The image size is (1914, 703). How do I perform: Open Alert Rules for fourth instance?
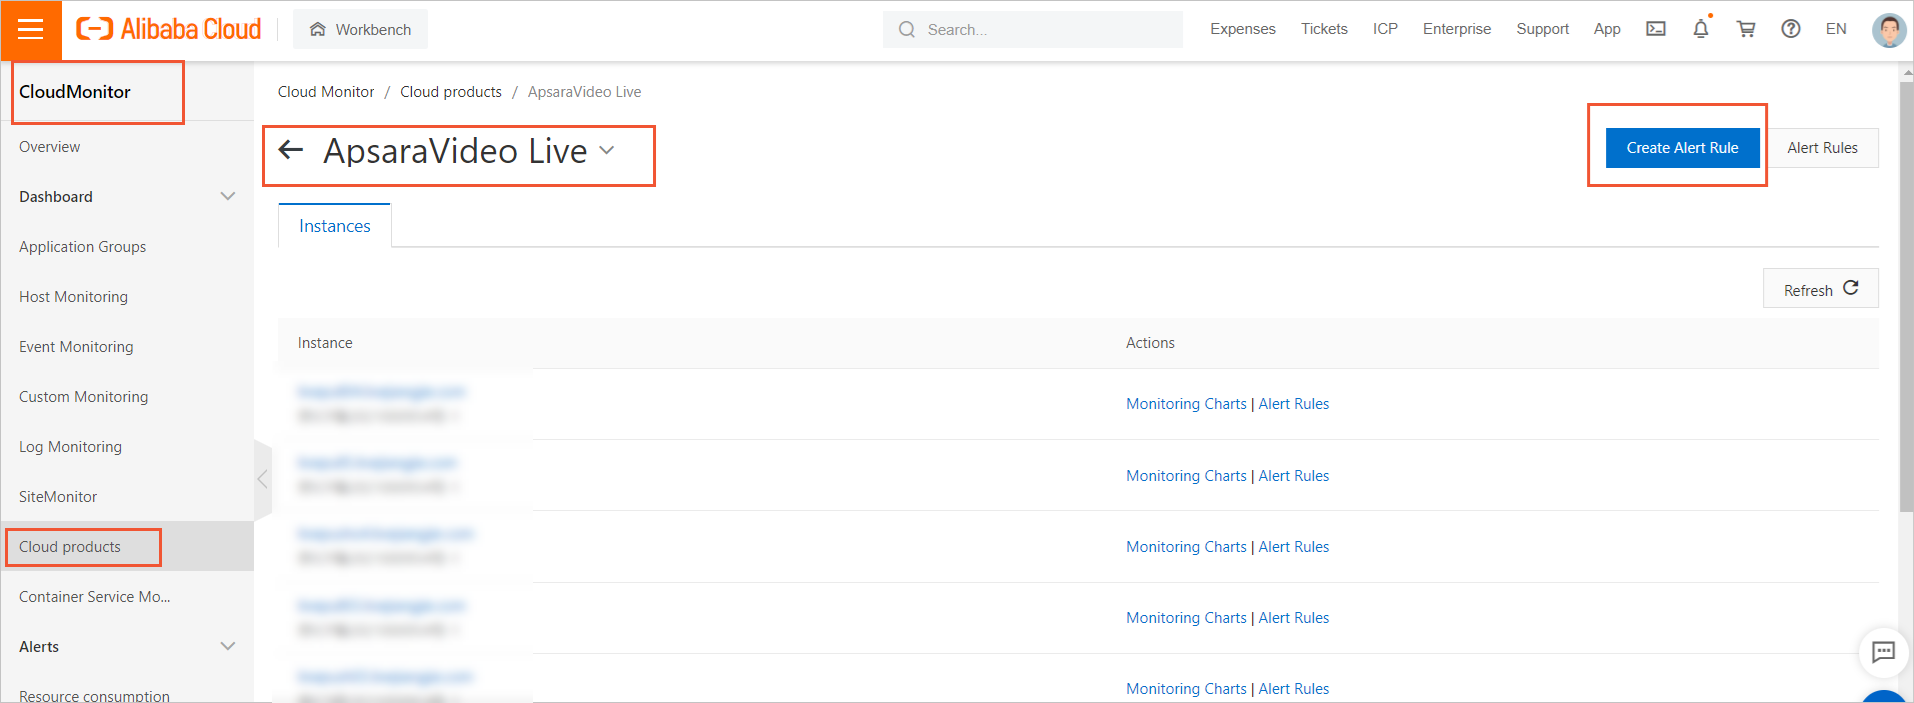pos(1294,618)
